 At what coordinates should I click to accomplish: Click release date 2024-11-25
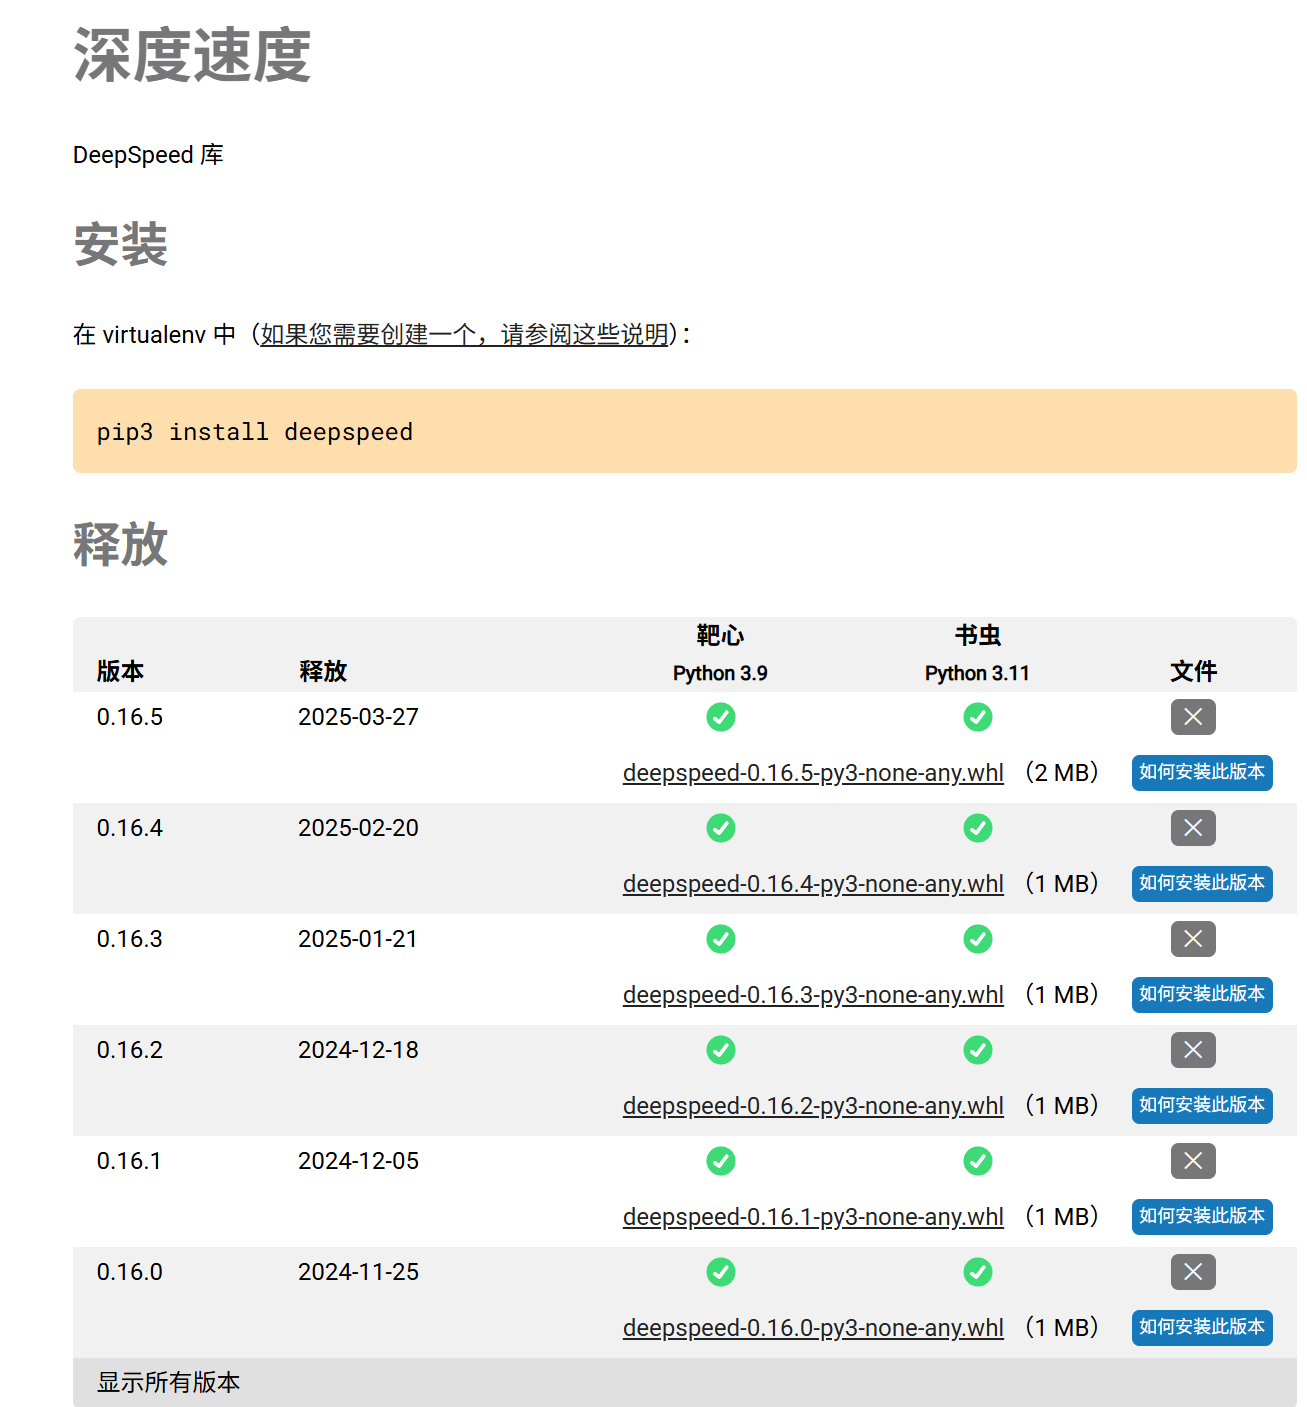point(358,1272)
